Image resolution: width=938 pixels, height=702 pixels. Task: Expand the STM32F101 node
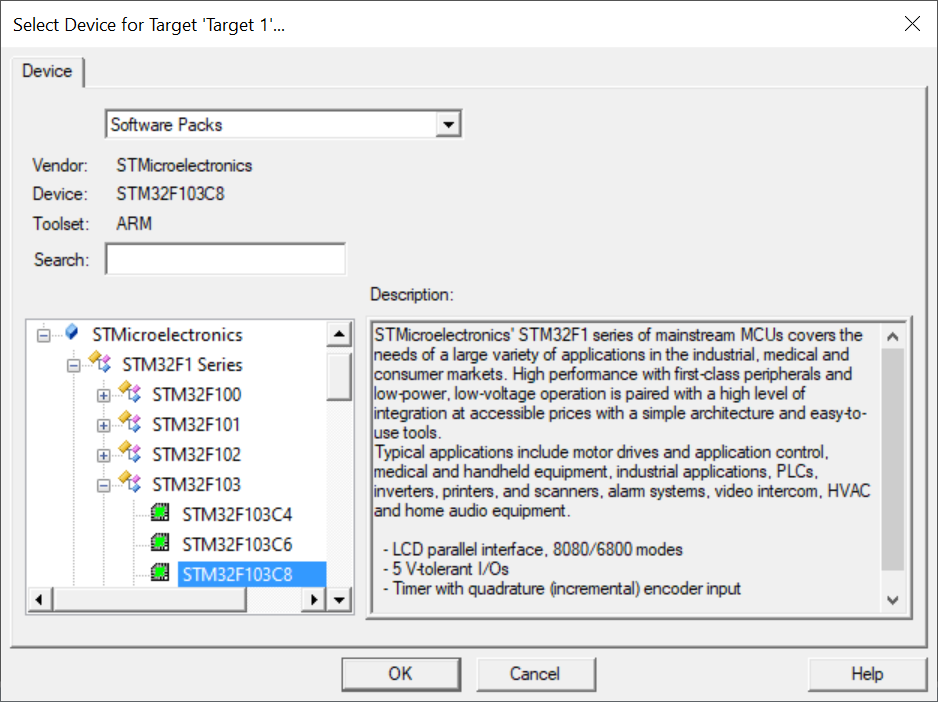tap(103, 425)
